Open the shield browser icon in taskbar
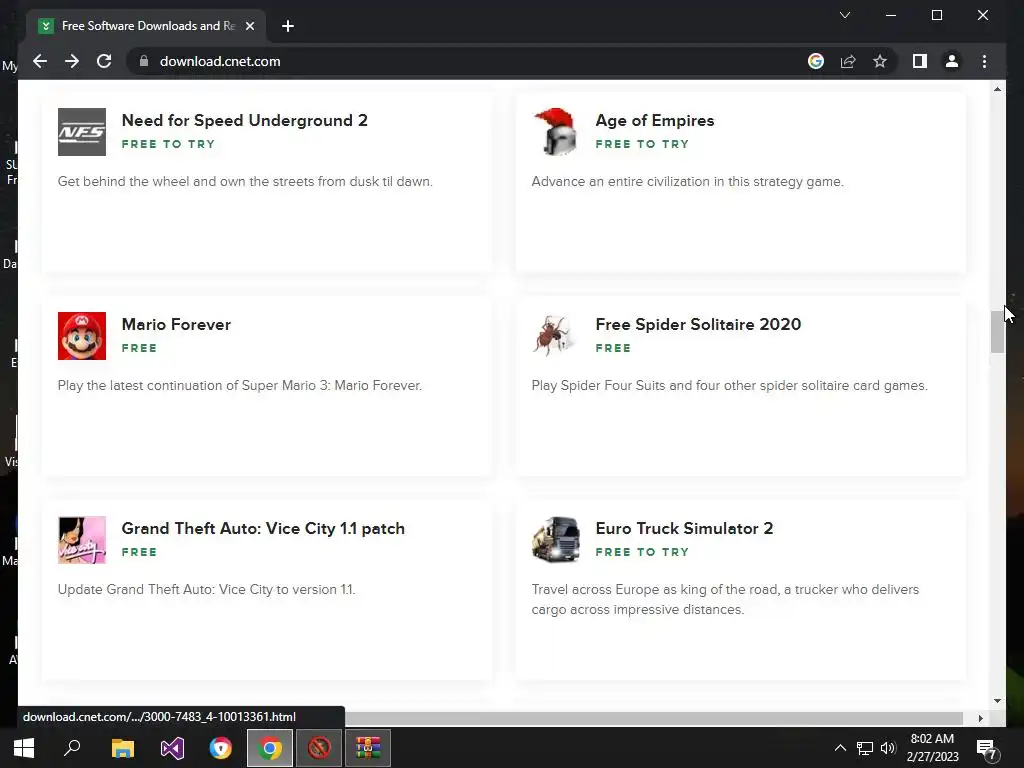Viewport: 1024px width, 768px height. click(221, 748)
